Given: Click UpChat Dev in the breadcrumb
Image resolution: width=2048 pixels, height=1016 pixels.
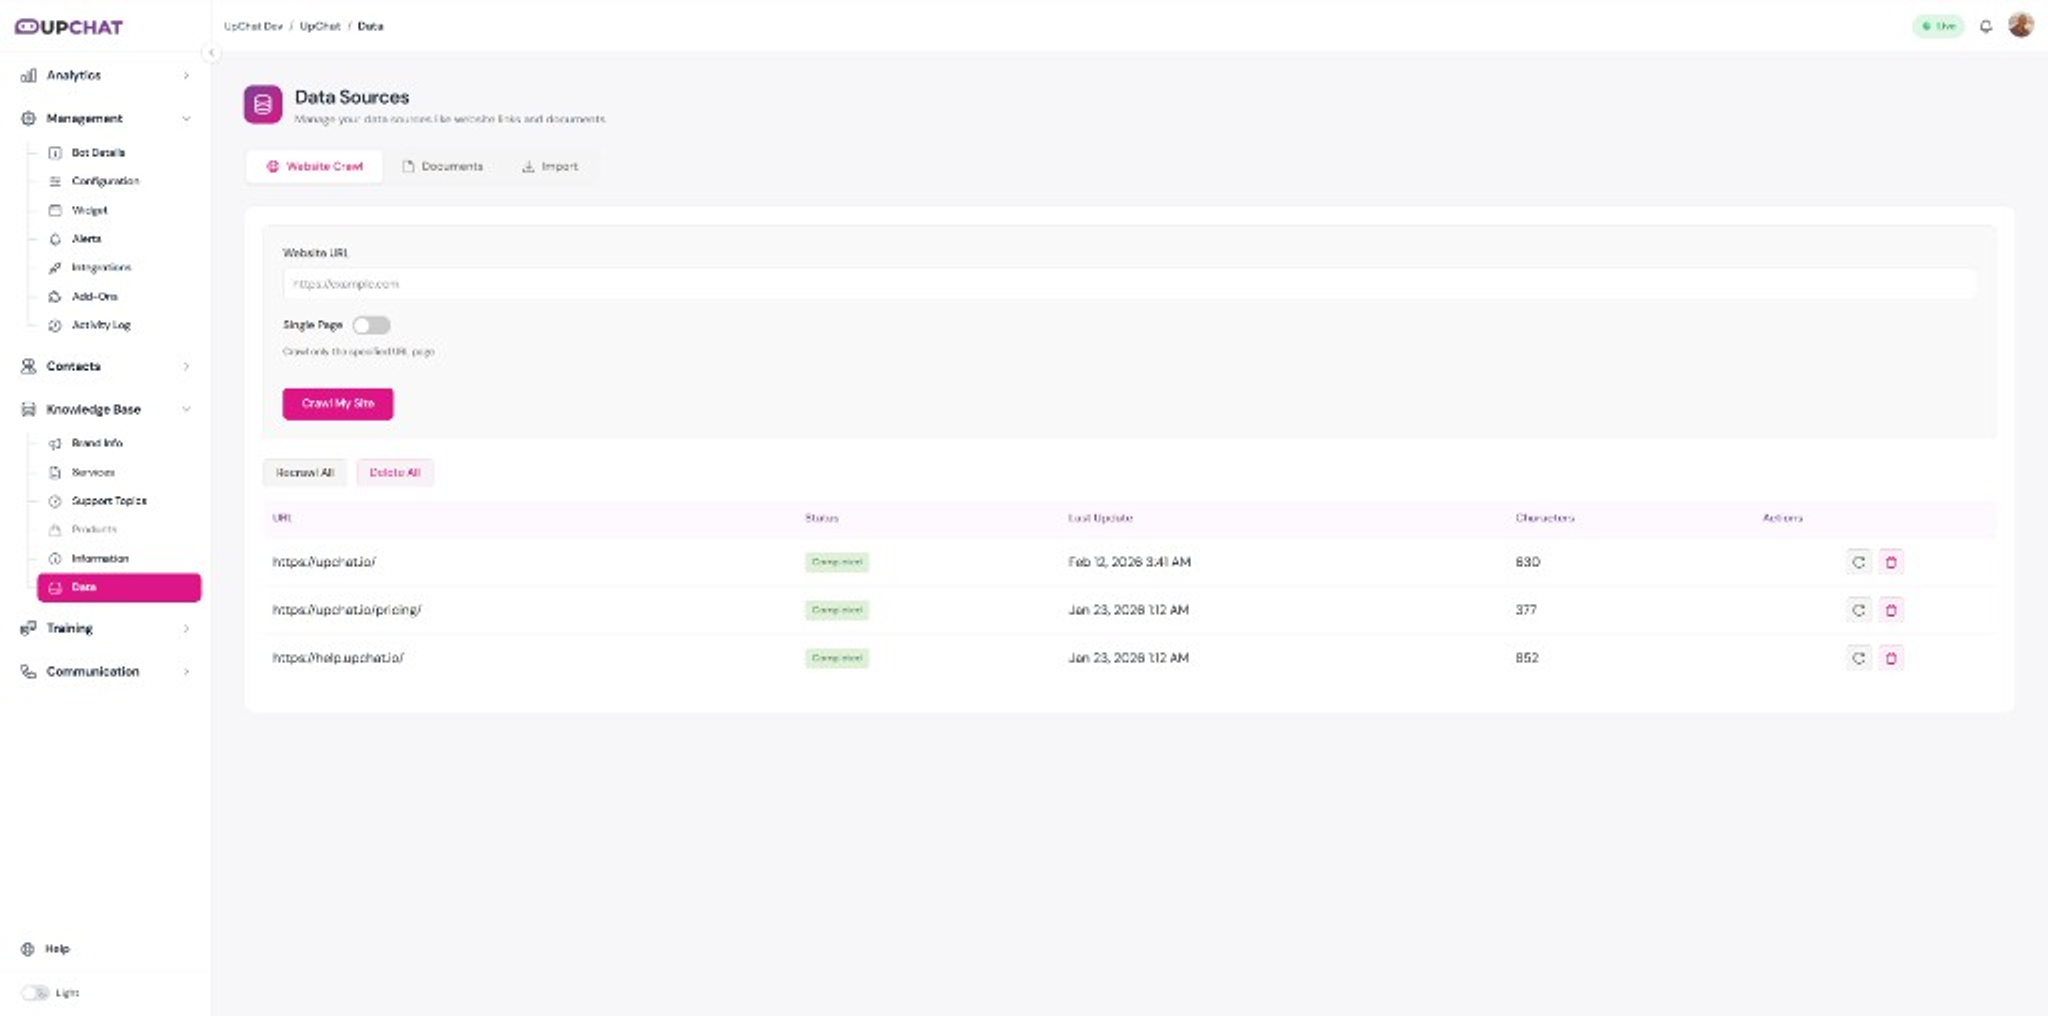Looking at the screenshot, I should point(253,26).
